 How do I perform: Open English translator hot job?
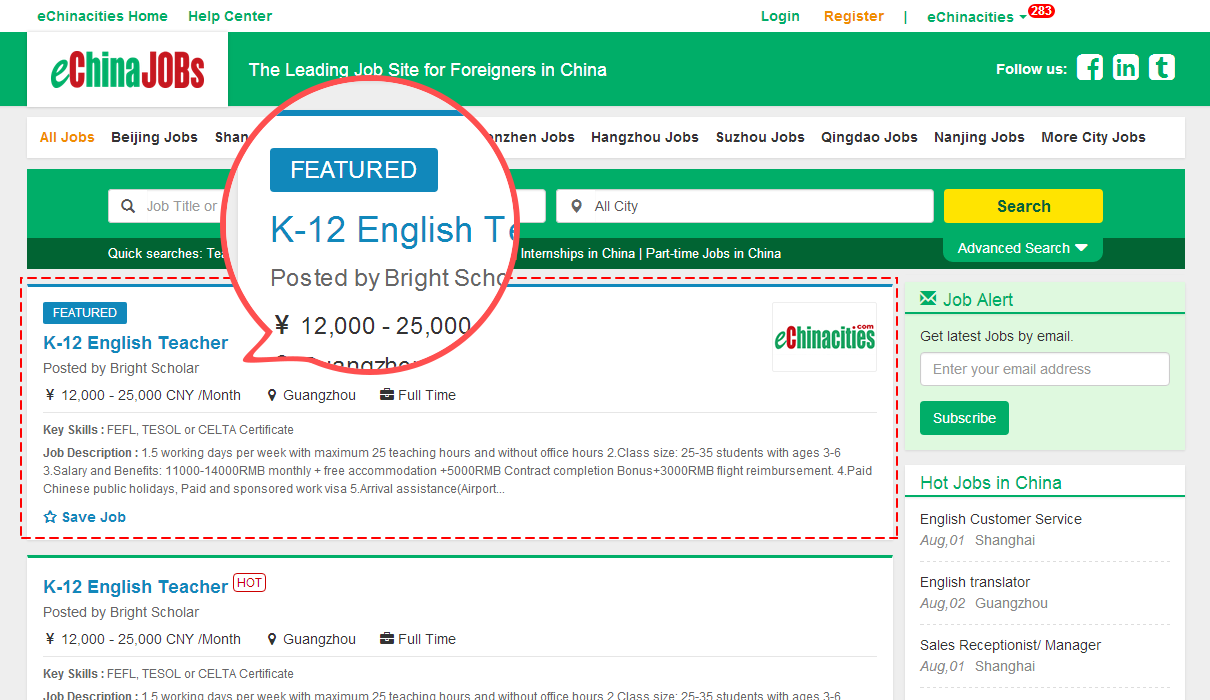point(975,582)
